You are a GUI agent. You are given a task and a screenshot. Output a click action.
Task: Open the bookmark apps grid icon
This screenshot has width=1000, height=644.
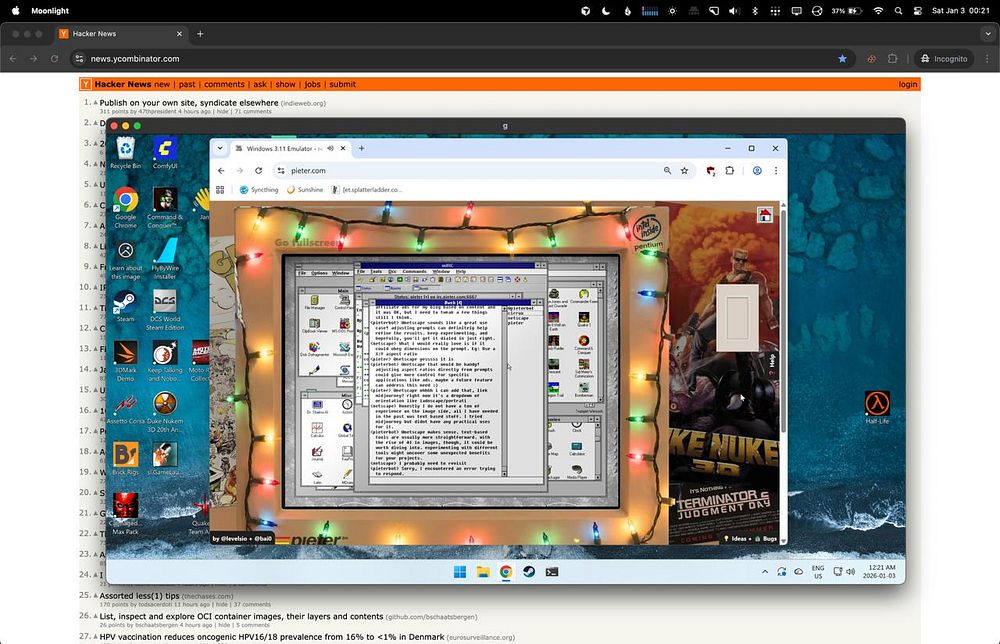(x=220, y=190)
